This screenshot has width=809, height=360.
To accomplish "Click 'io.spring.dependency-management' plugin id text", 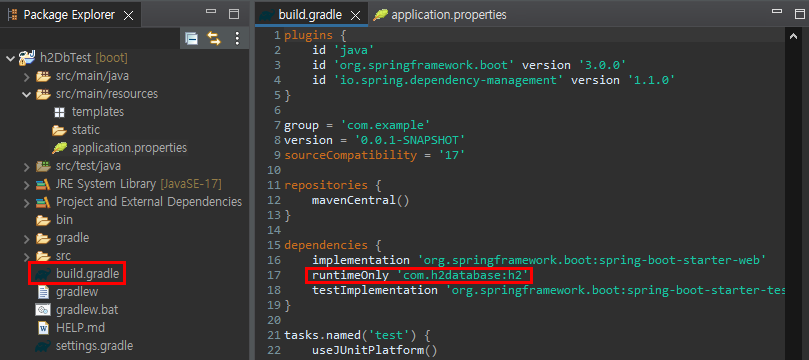I will pyautogui.click(x=449, y=80).
